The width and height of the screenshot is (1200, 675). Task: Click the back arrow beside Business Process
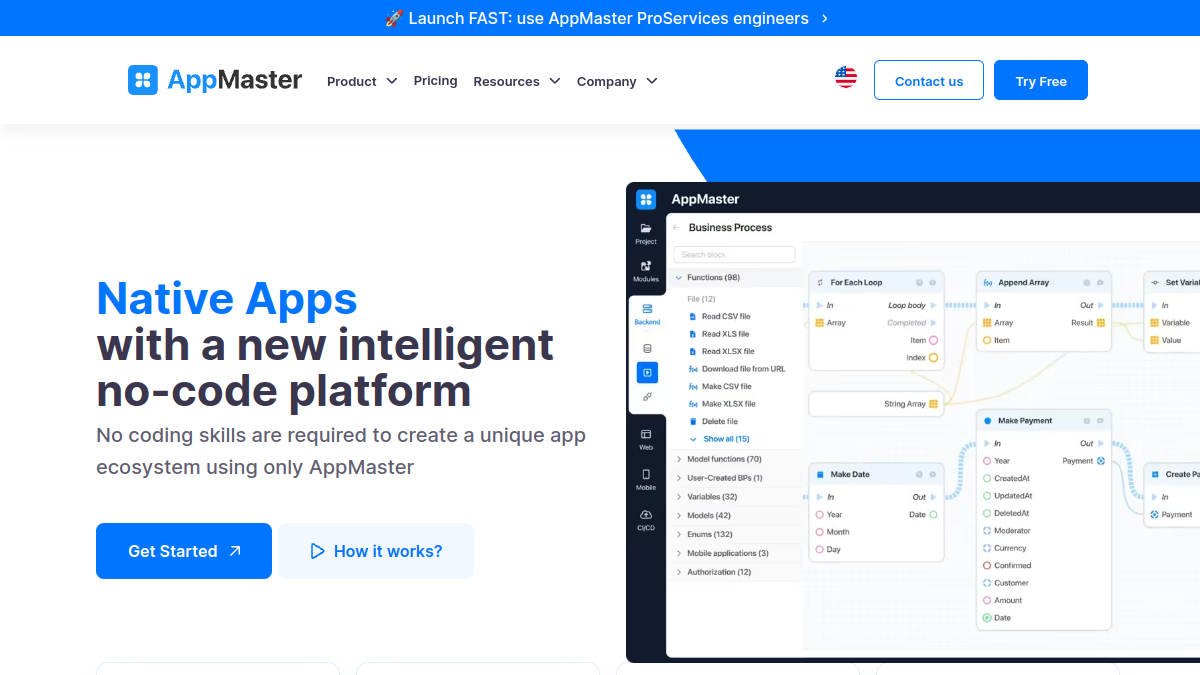677,228
